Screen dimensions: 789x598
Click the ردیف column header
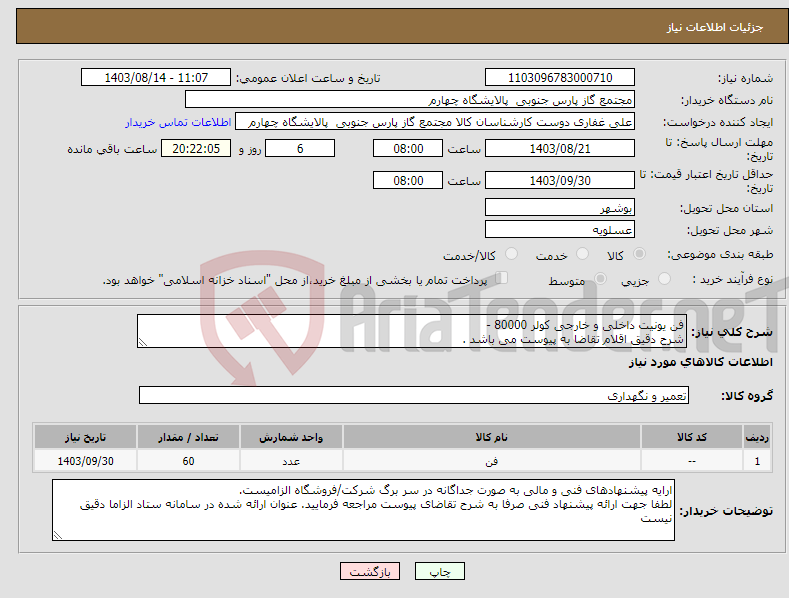757,436
